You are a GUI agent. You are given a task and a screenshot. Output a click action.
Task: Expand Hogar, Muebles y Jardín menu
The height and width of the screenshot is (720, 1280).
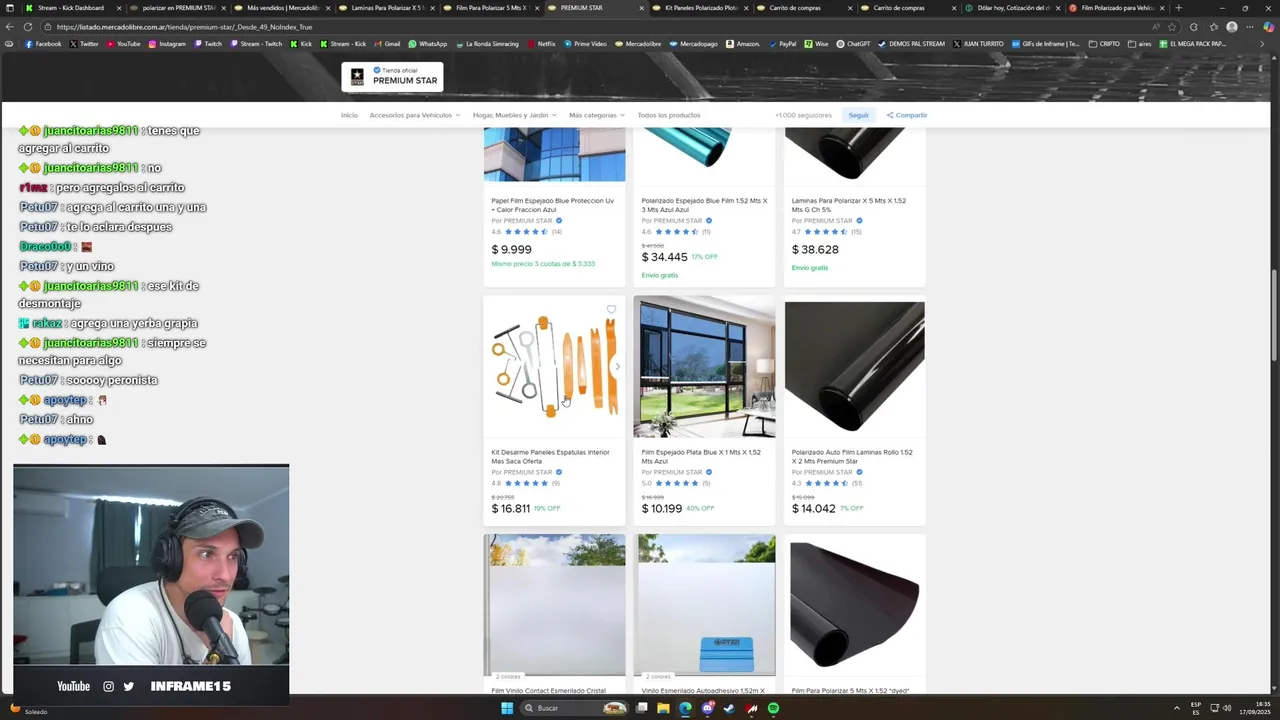[x=515, y=115]
